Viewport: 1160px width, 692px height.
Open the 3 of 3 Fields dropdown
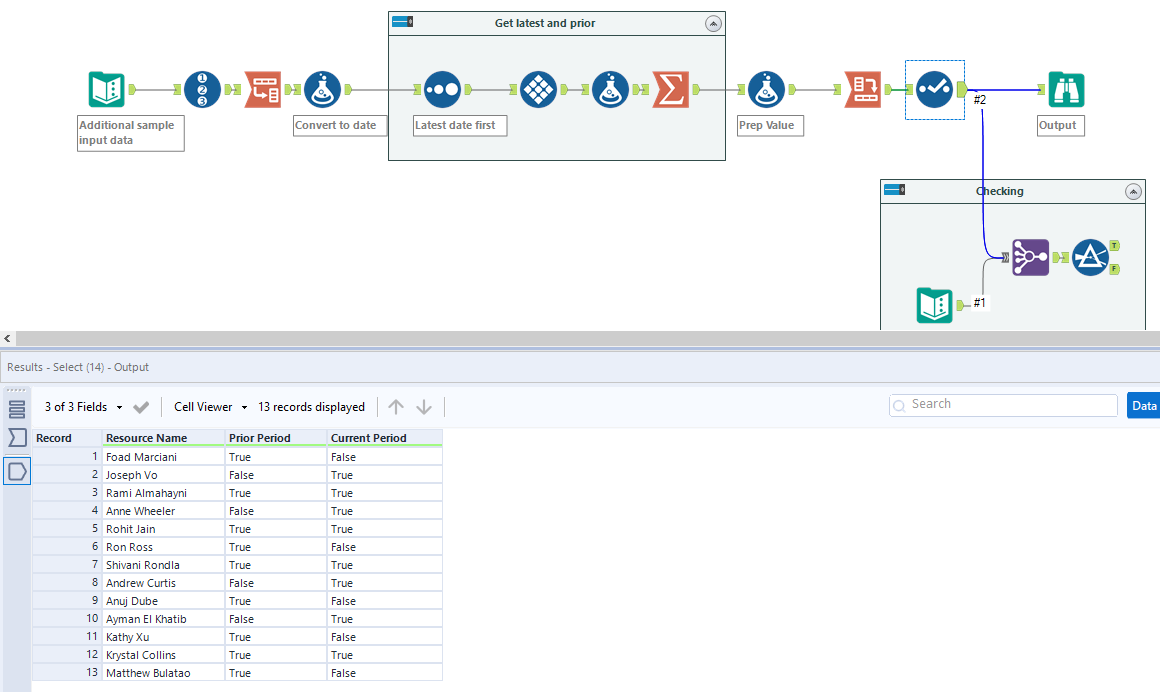pyautogui.click(x=84, y=407)
